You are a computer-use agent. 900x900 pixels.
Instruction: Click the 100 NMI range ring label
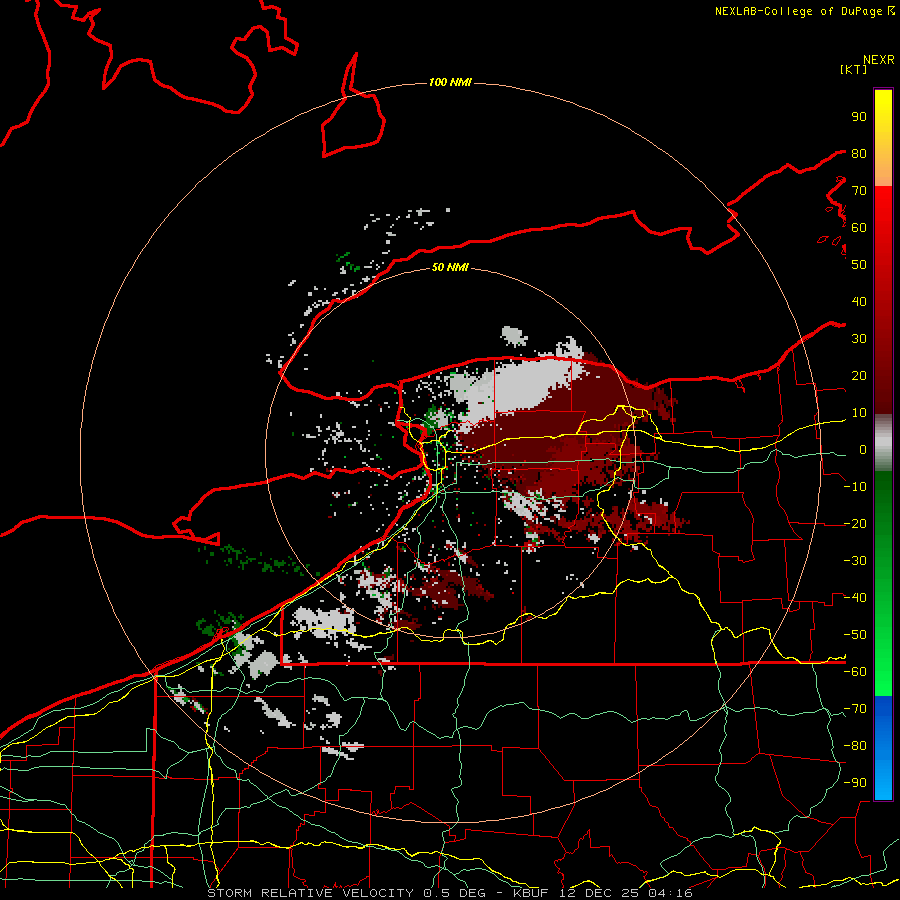pos(450,82)
